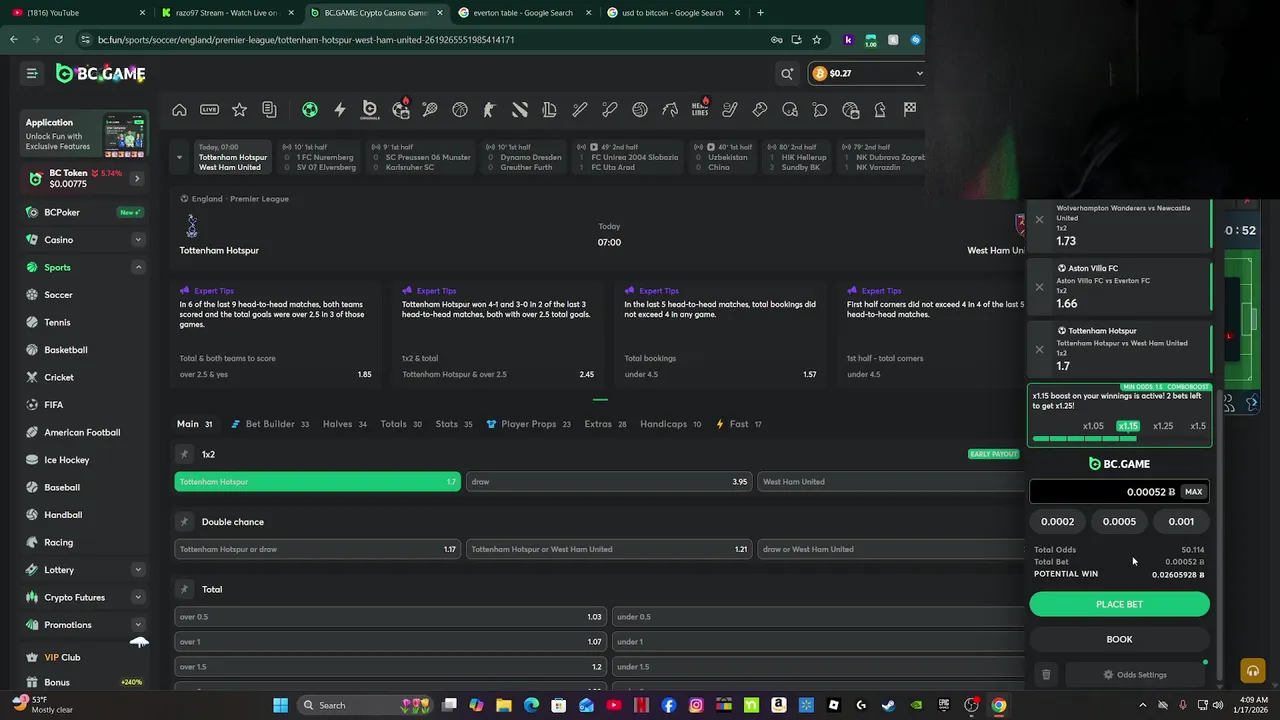Open the LIVE events icon
Image resolution: width=1280 pixels, height=720 pixels.
click(x=209, y=110)
